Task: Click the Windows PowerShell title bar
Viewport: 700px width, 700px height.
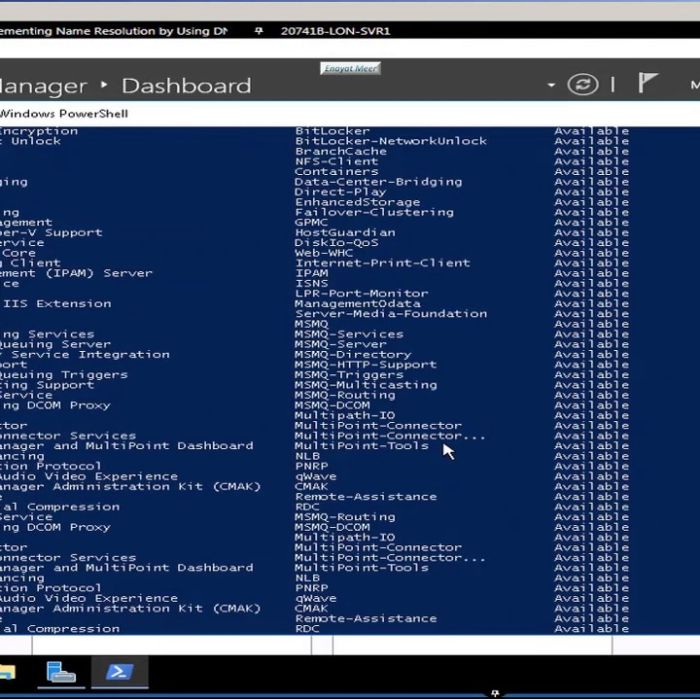Action: [350, 114]
